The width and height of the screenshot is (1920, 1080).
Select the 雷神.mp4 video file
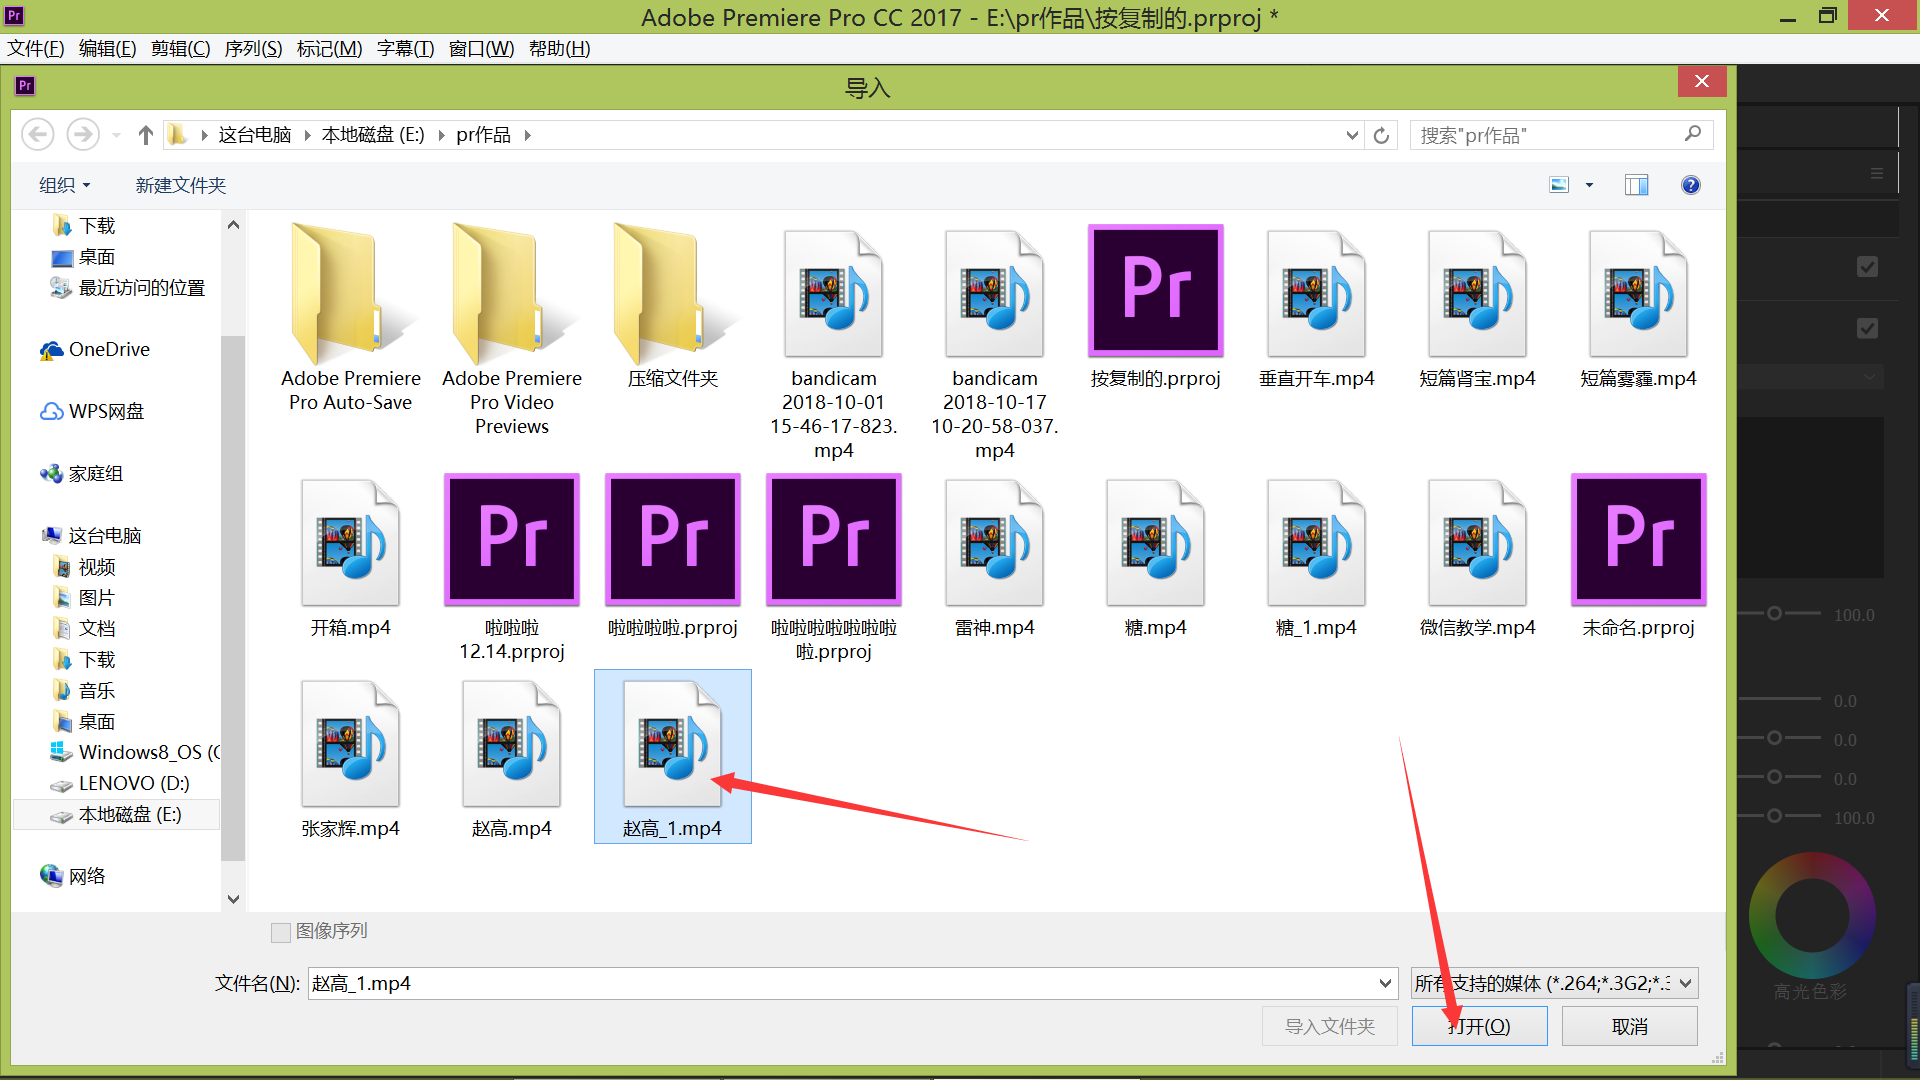[995, 543]
